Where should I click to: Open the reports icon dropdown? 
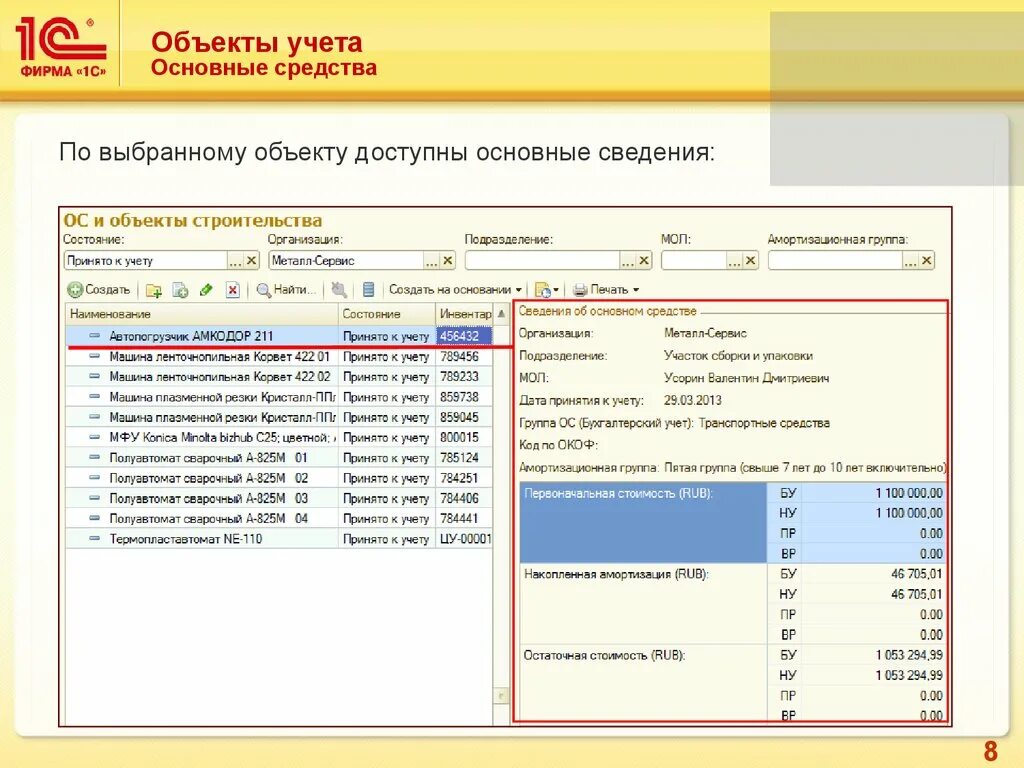click(x=547, y=290)
